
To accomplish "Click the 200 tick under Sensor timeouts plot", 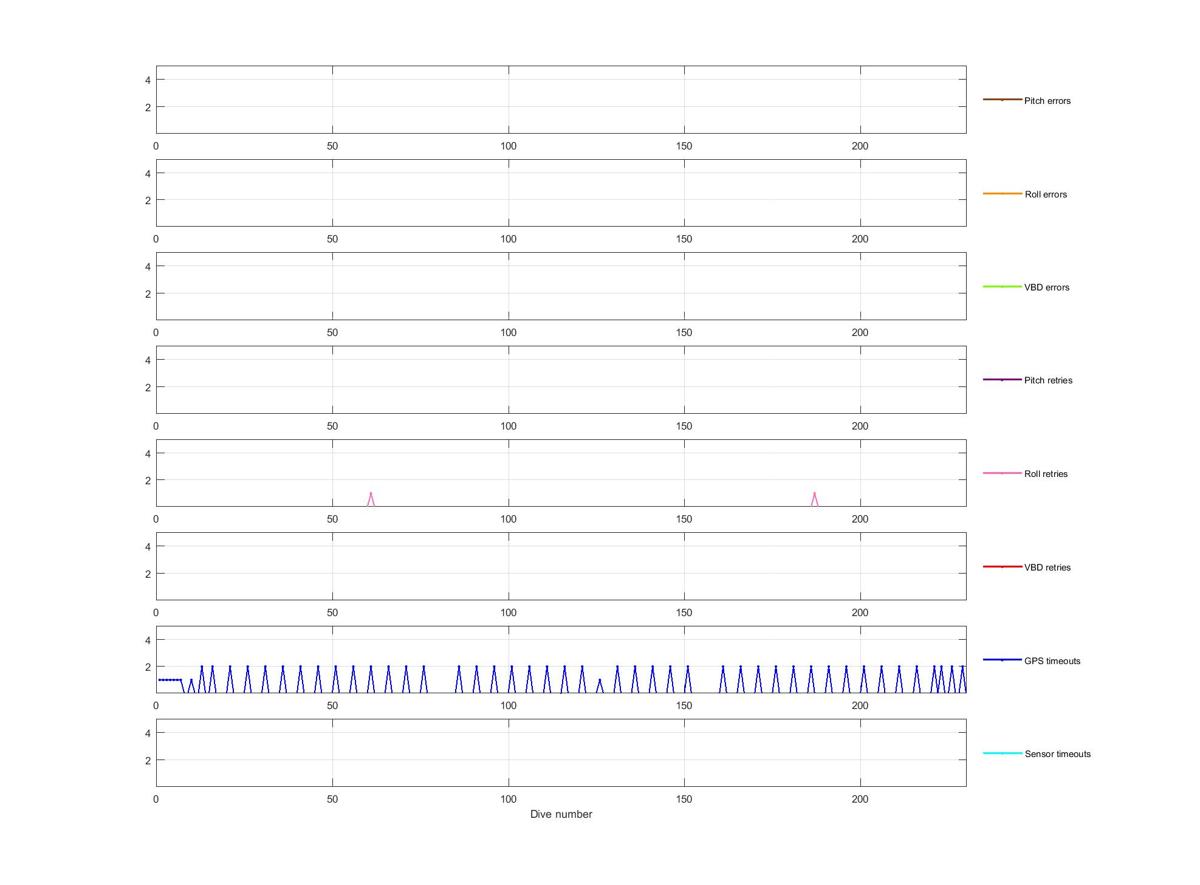I will pyautogui.click(x=860, y=800).
